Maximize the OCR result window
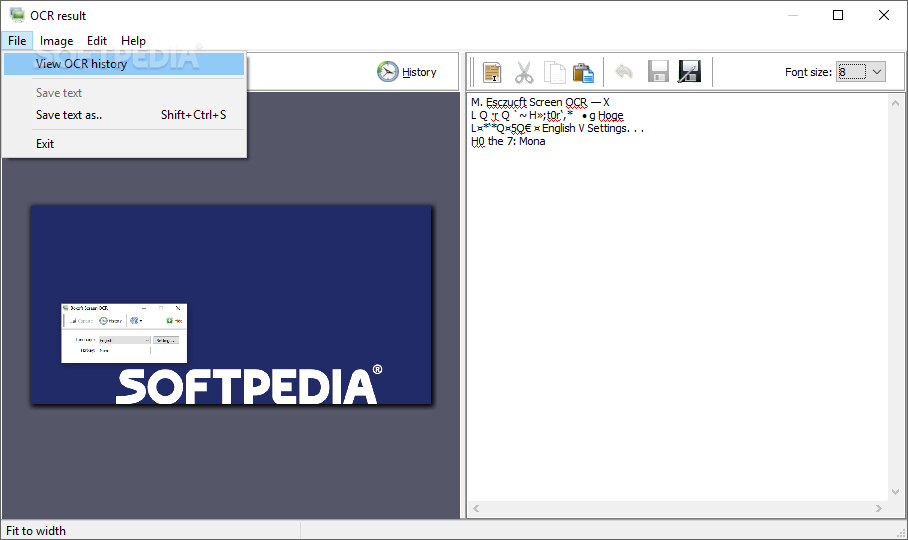The width and height of the screenshot is (908, 540). pos(838,15)
